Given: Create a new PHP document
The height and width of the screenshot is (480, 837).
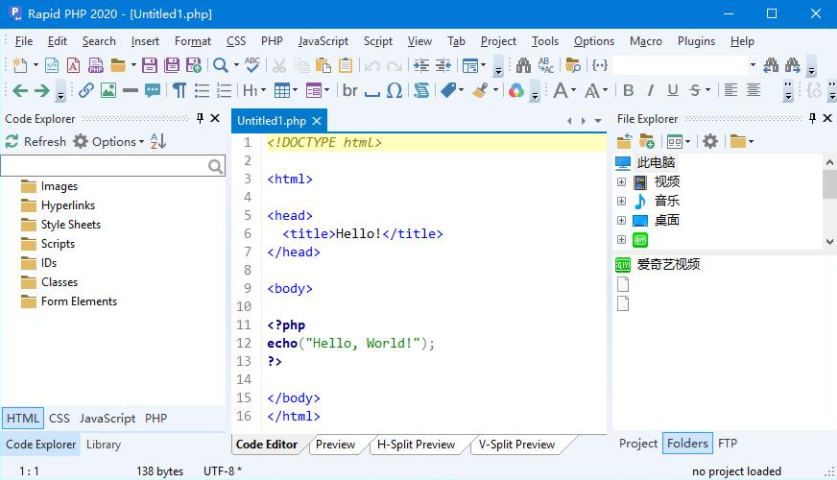Looking at the screenshot, I should [96, 65].
